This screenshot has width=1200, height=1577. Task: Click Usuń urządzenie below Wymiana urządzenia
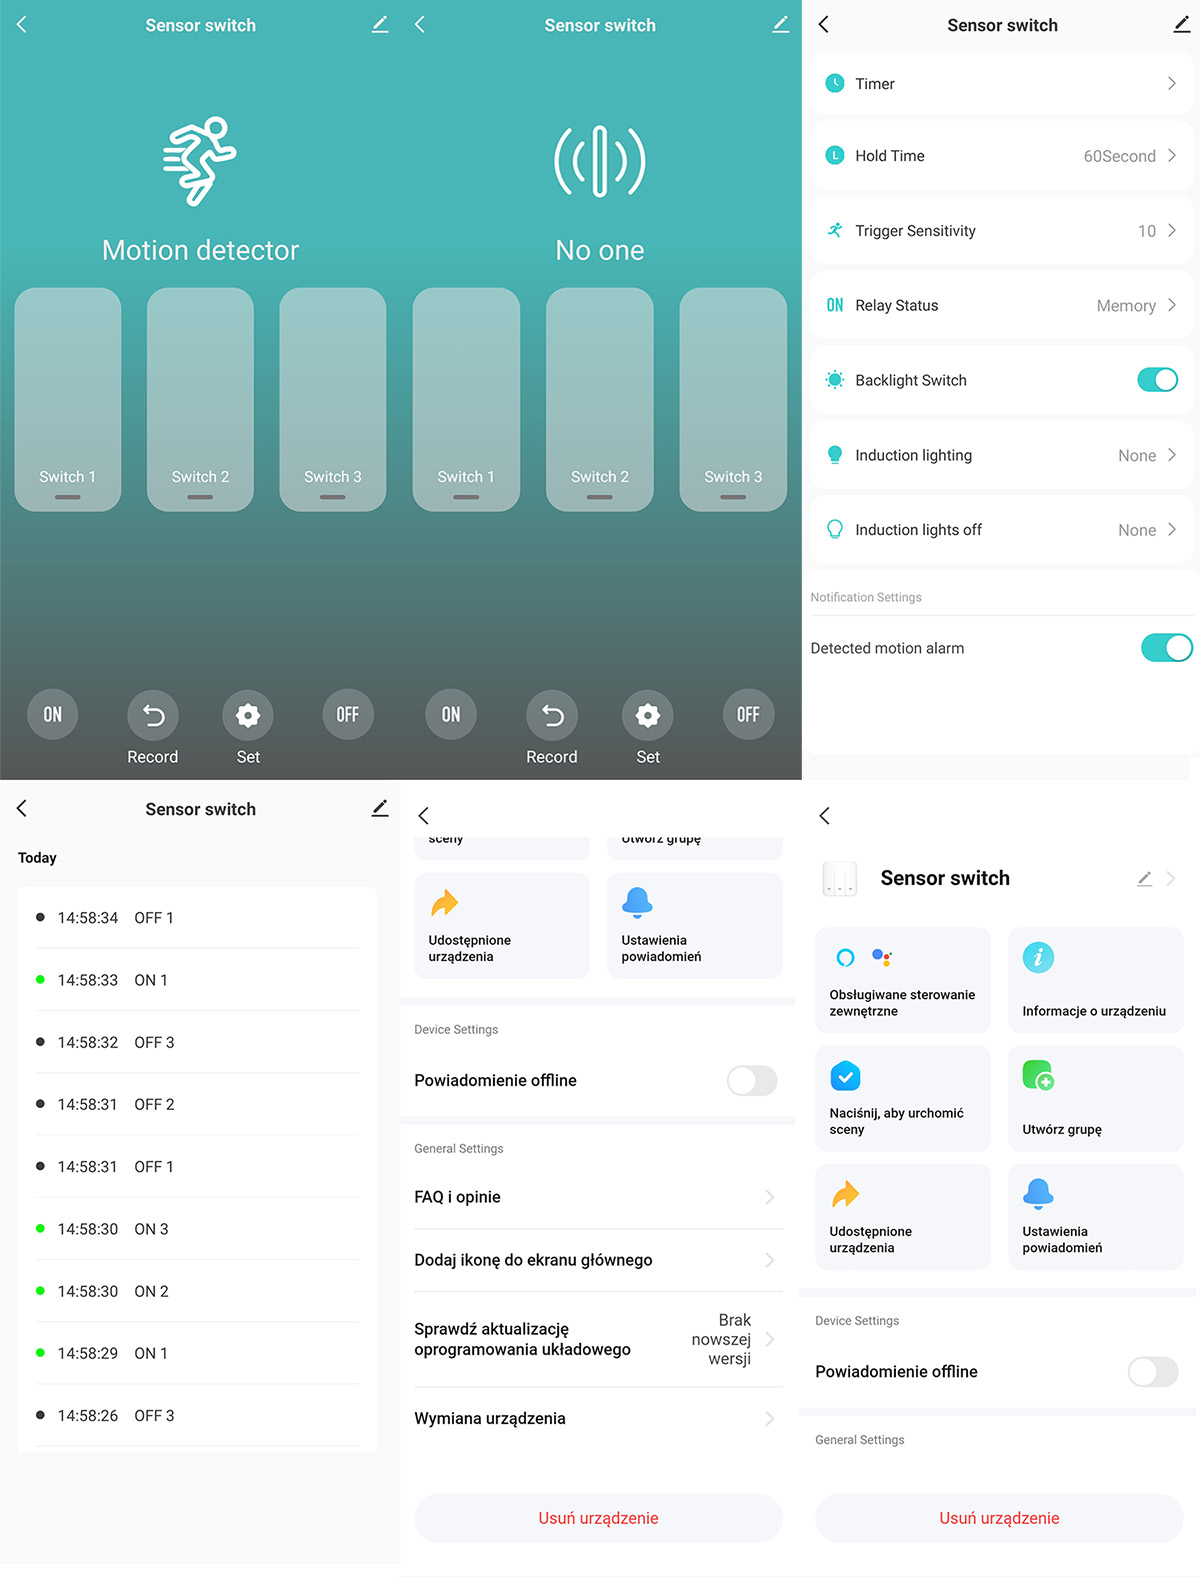[x=598, y=1518]
